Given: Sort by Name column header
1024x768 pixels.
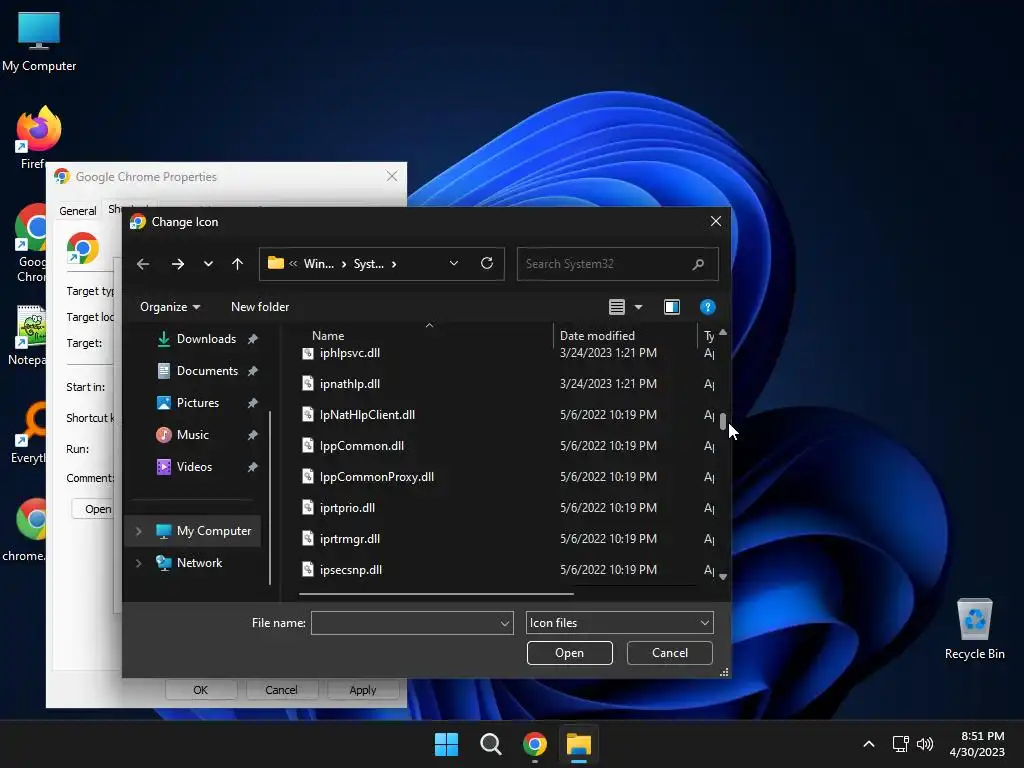Looking at the screenshot, I should pos(328,336).
